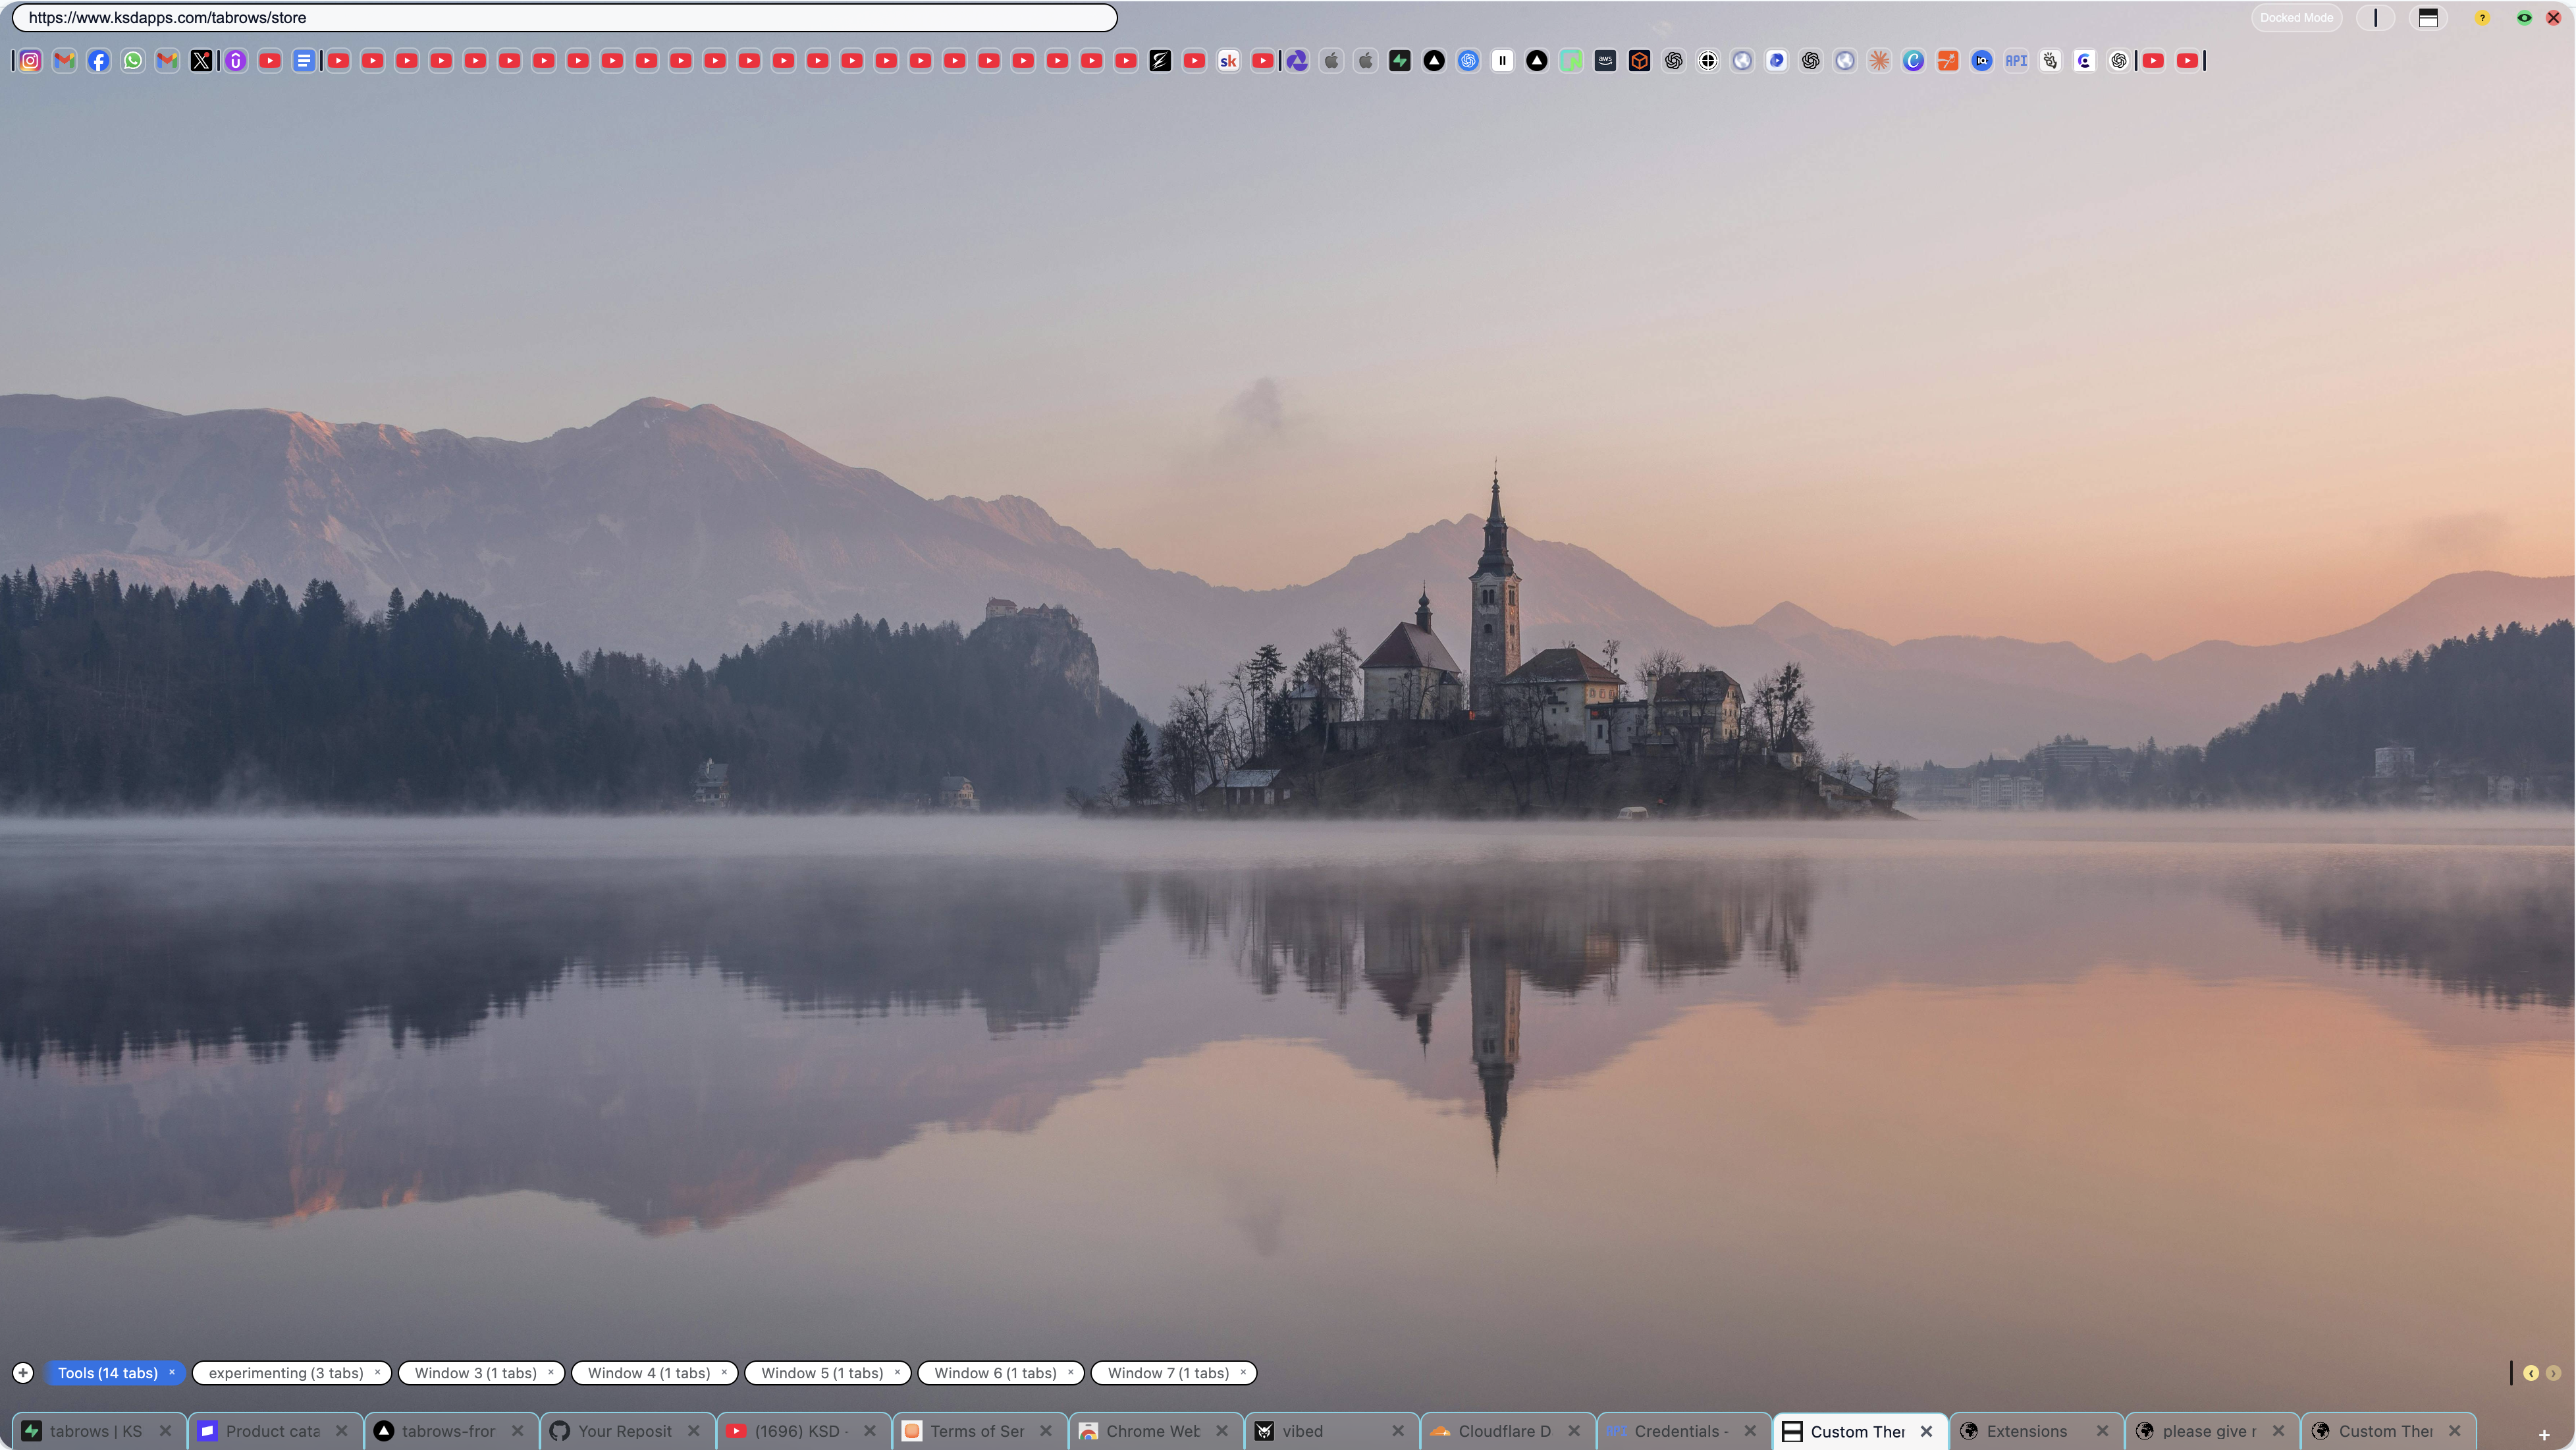Expand Window 5 (1 tabs) group
2576x1450 pixels.
[x=821, y=1373]
